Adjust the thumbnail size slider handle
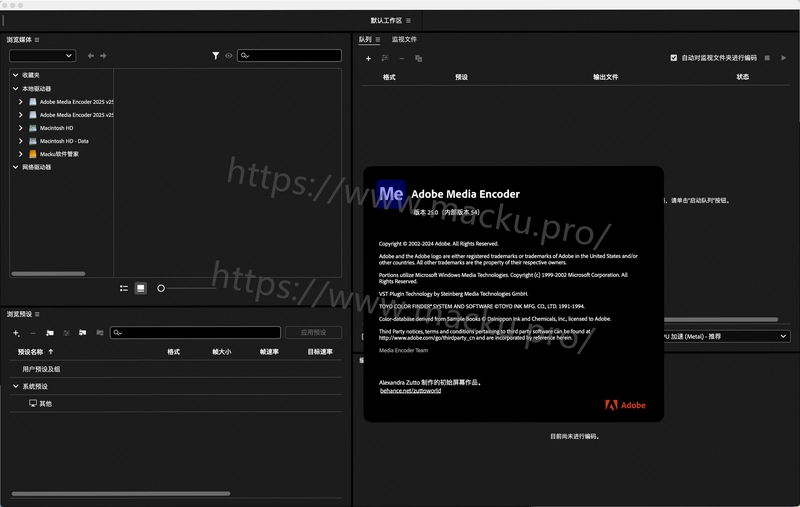Screen dimensions: 800x507 tap(161, 288)
